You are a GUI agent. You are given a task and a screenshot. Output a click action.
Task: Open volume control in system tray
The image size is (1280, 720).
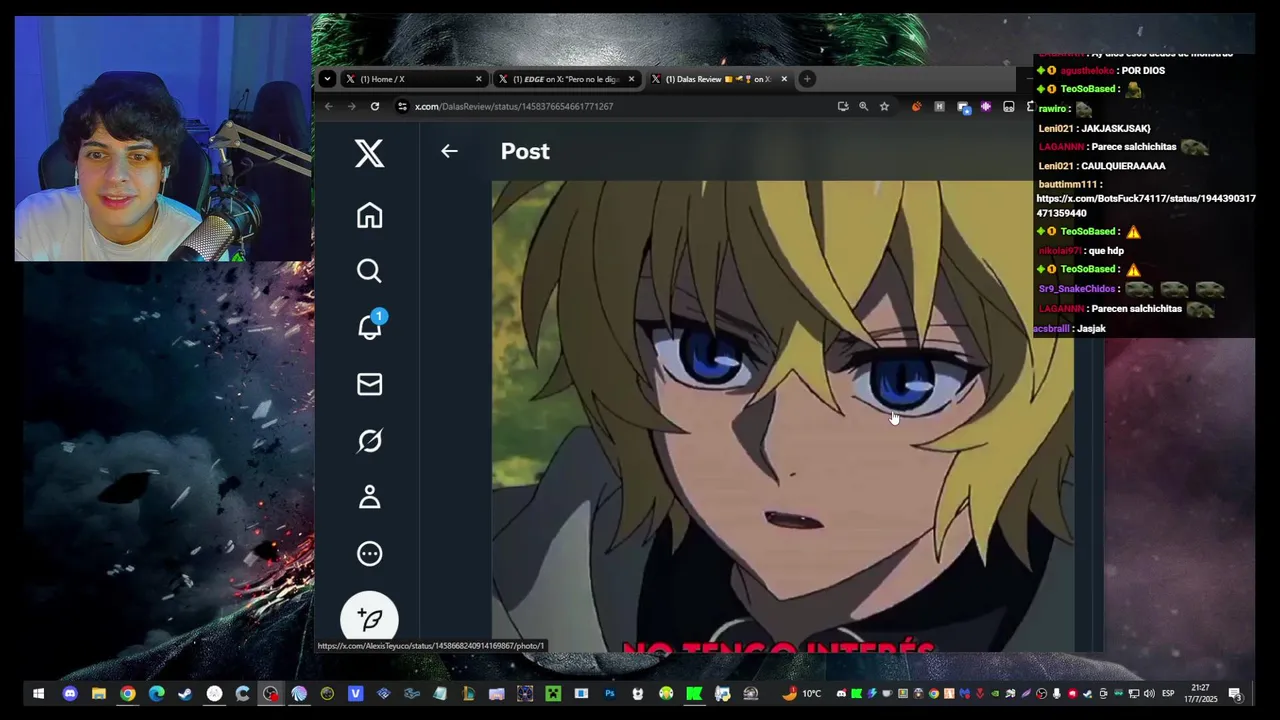(x=1149, y=694)
